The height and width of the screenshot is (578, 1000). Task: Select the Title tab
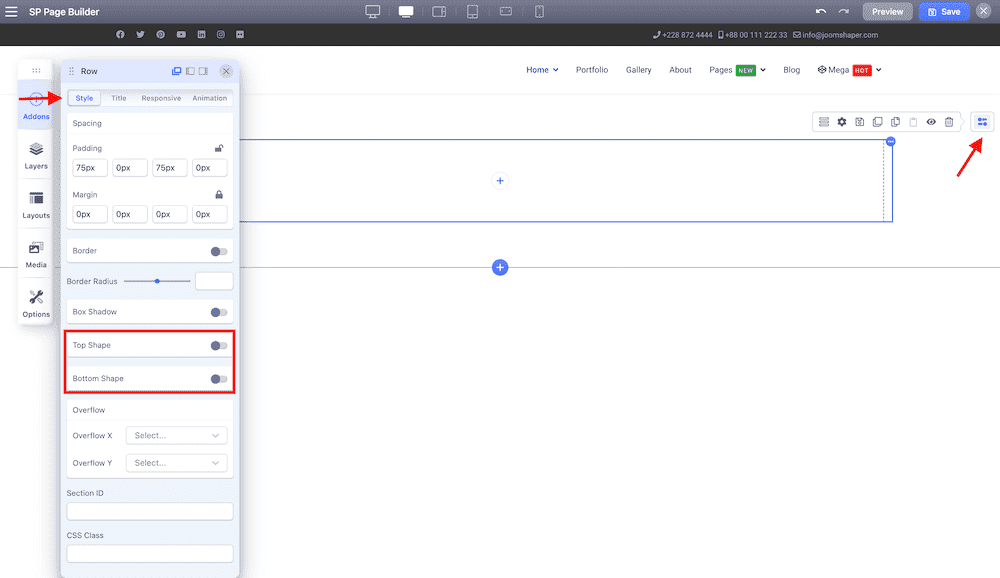(119, 98)
